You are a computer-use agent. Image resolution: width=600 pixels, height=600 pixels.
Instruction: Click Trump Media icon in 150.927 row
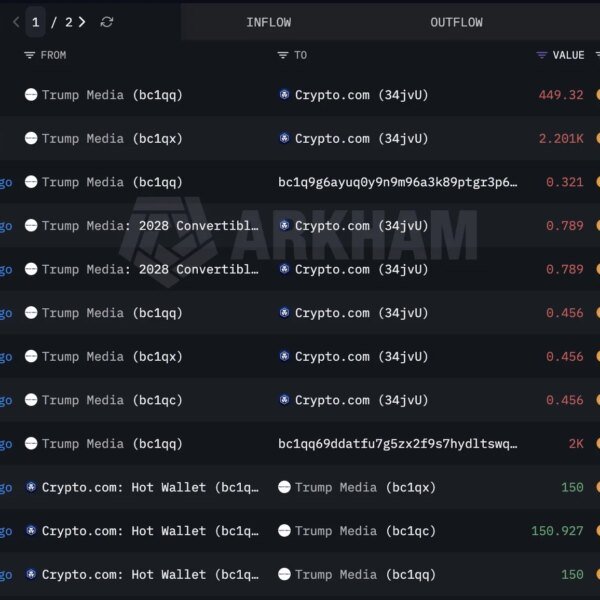[284, 531]
